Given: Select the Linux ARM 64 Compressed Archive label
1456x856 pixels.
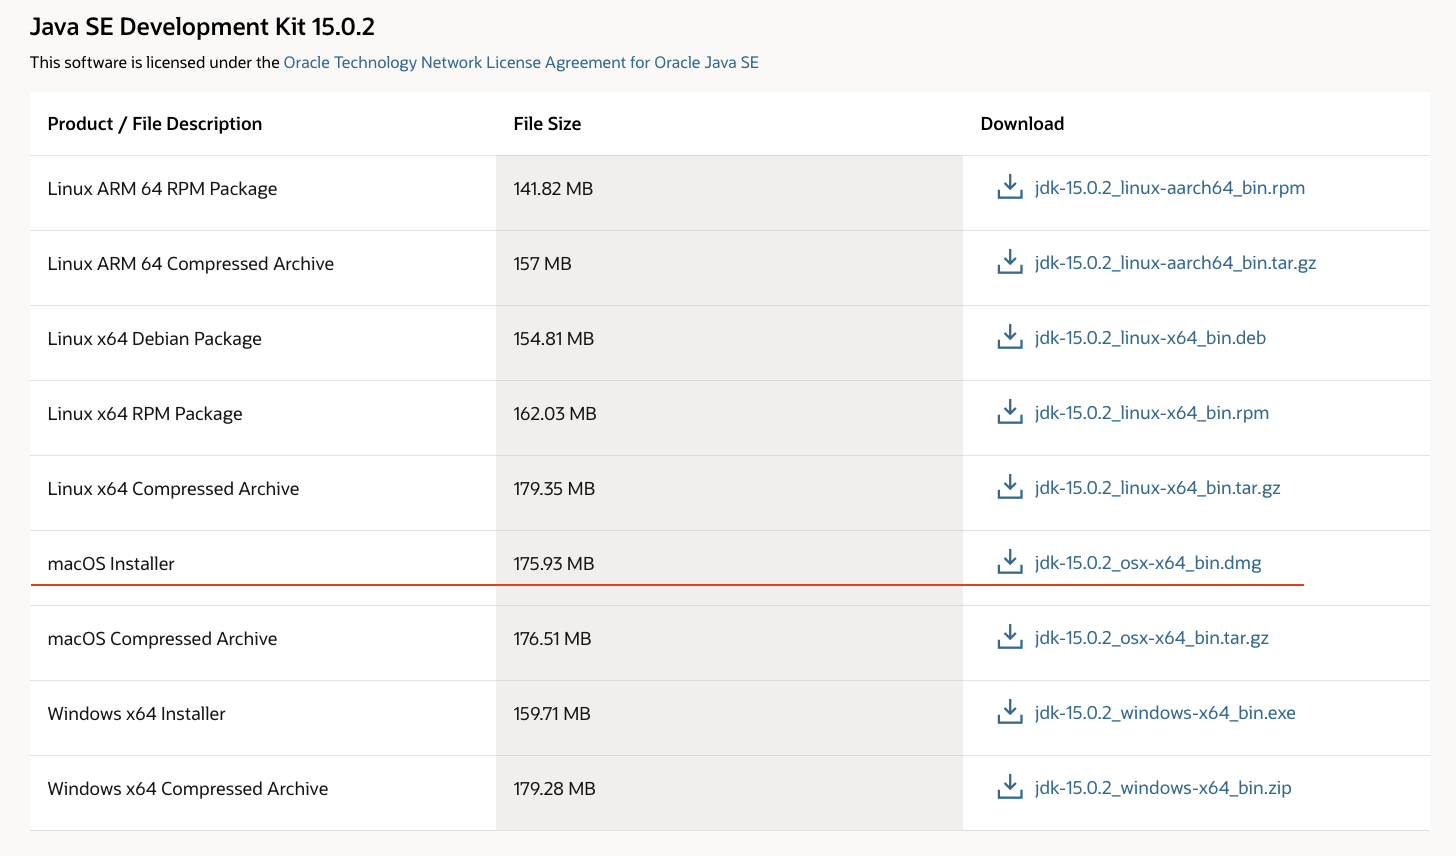Looking at the screenshot, I should coord(191,264).
